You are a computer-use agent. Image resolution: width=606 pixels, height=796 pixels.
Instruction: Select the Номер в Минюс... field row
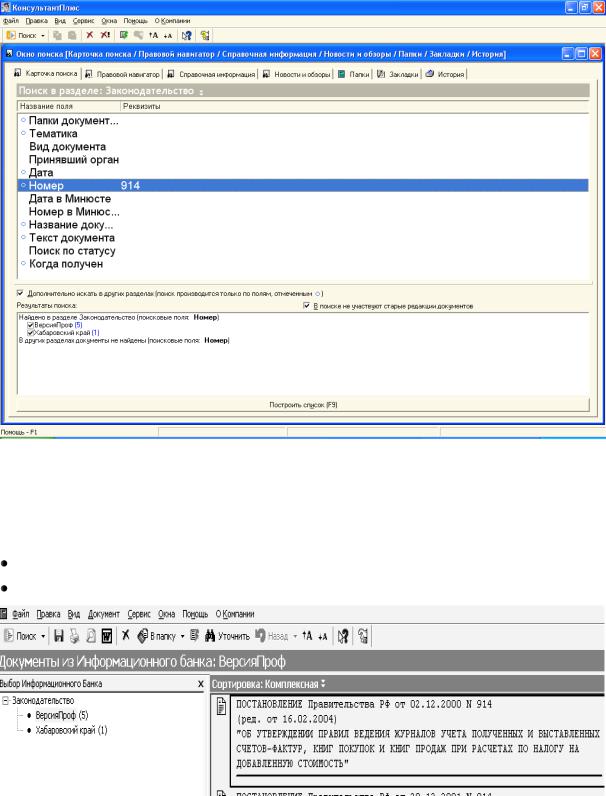point(303,212)
